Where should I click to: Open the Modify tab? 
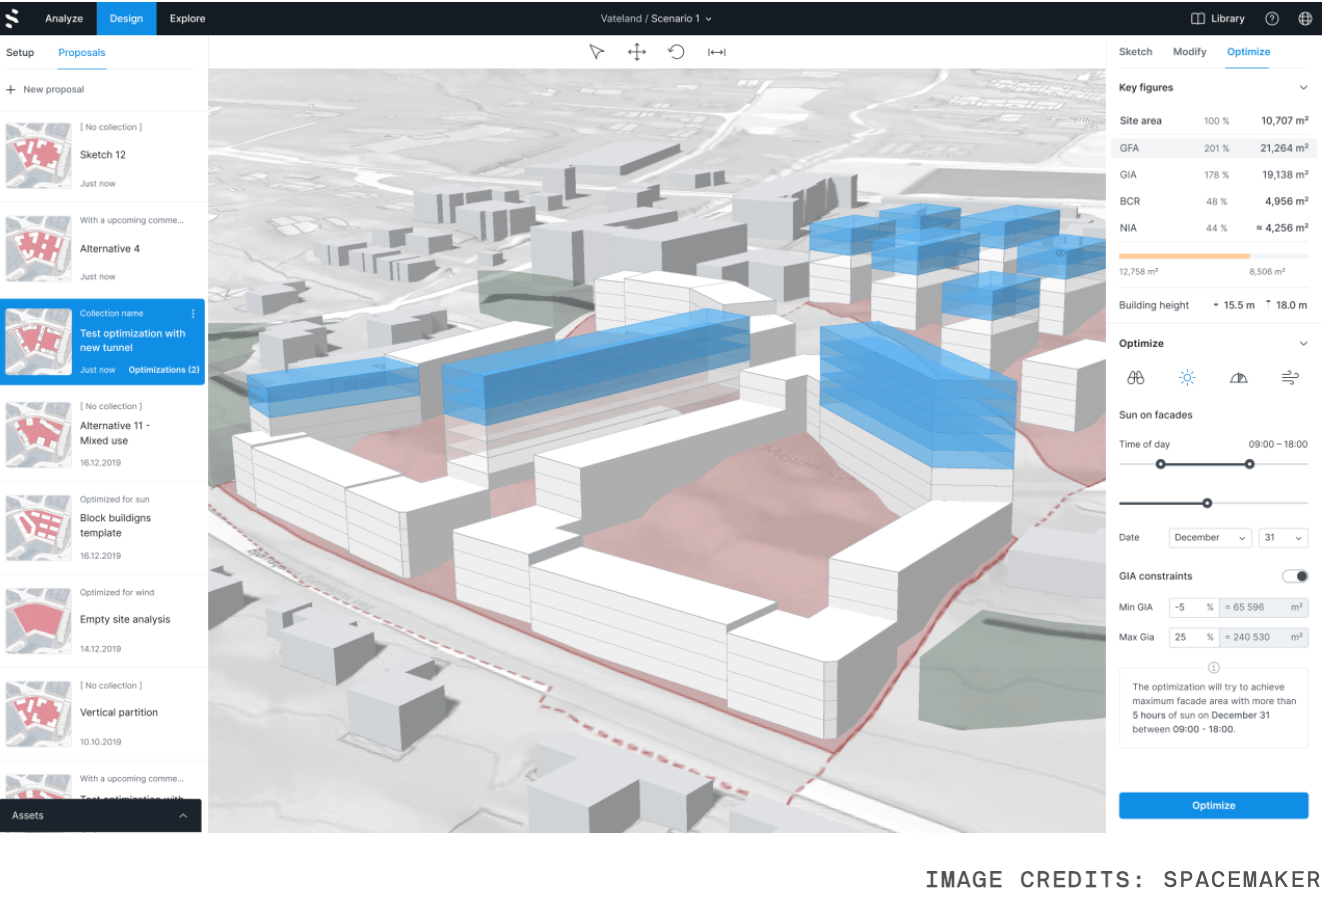click(x=1190, y=52)
